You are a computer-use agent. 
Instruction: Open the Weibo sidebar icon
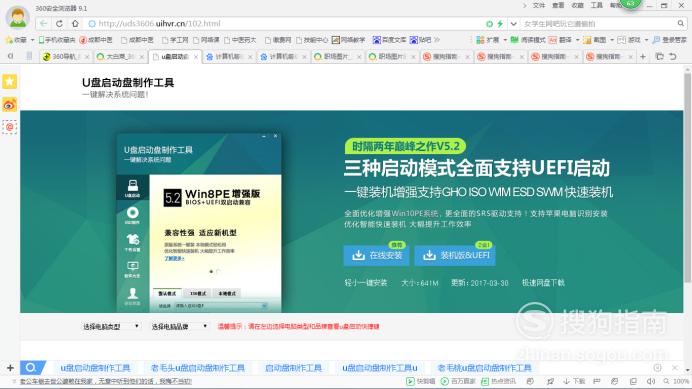(x=10, y=105)
